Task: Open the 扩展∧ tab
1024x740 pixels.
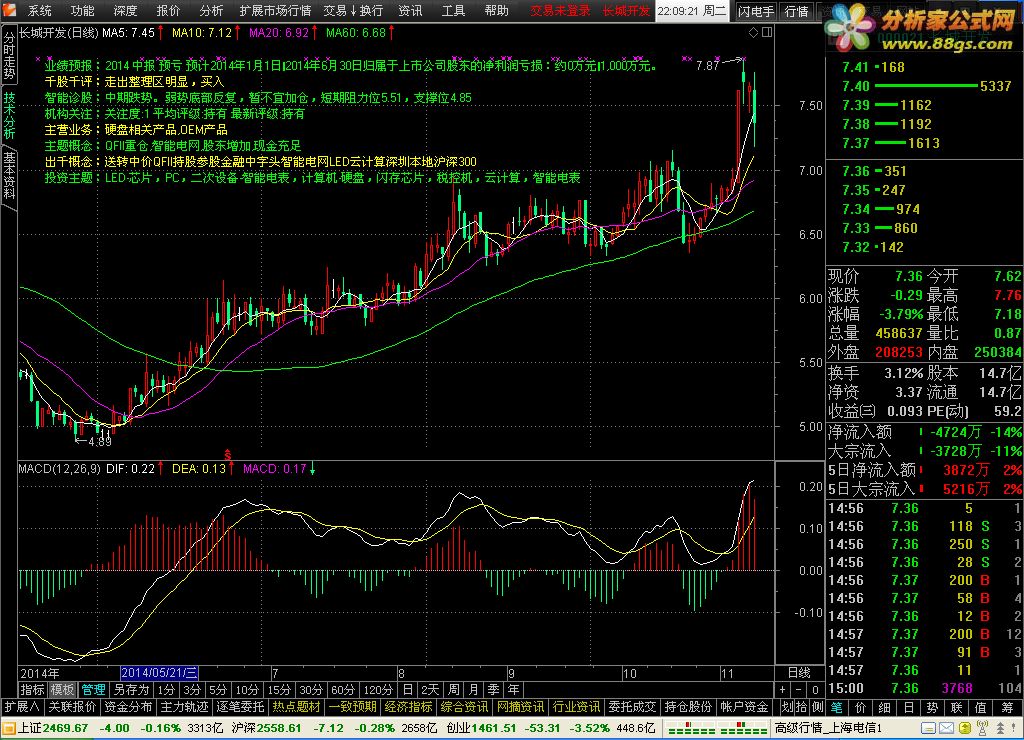Action: tap(22, 707)
